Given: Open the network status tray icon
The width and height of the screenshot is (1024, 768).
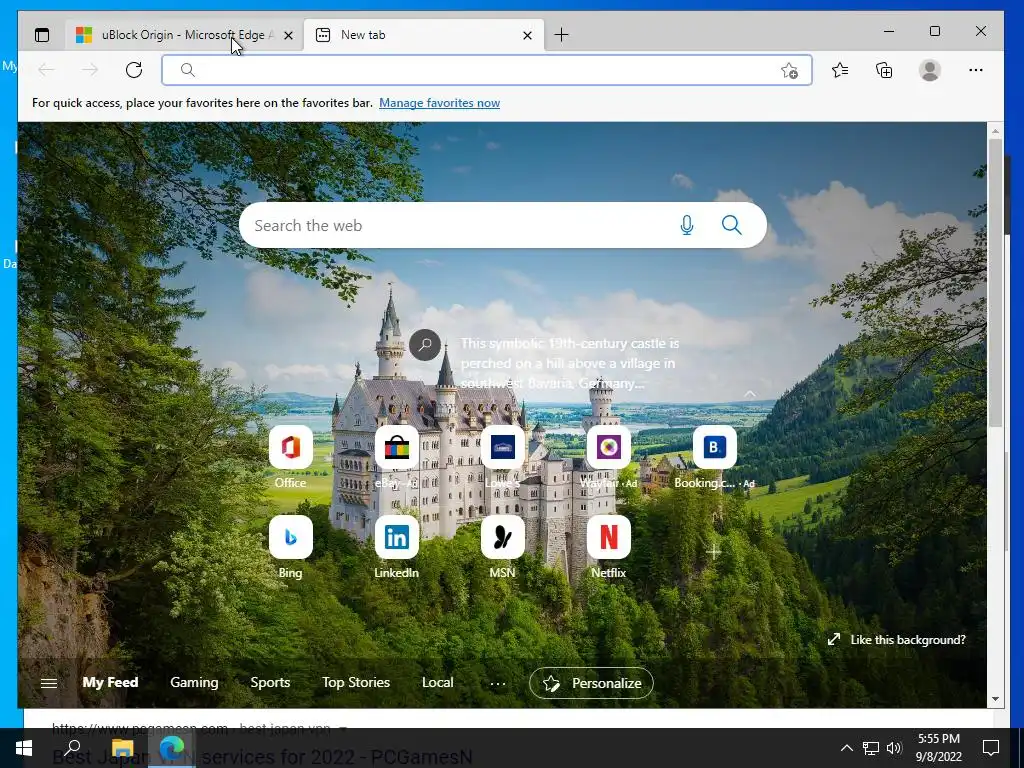Looking at the screenshot, I should 871,748.
